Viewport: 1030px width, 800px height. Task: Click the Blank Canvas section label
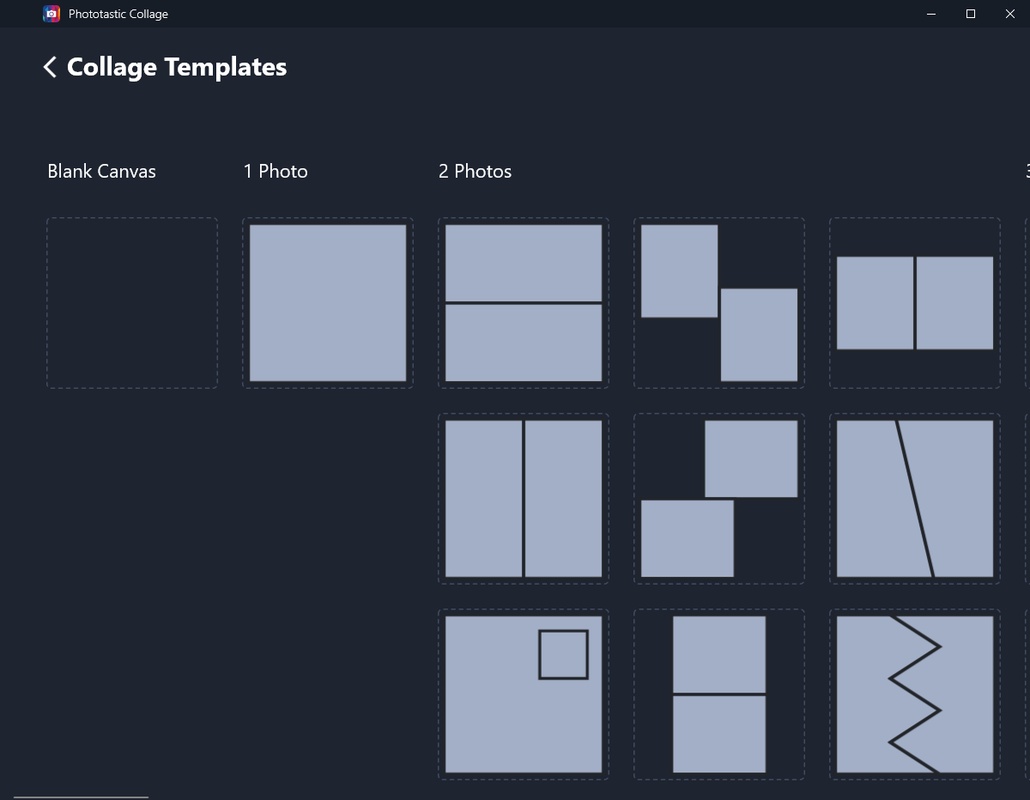tap(102, 171)
